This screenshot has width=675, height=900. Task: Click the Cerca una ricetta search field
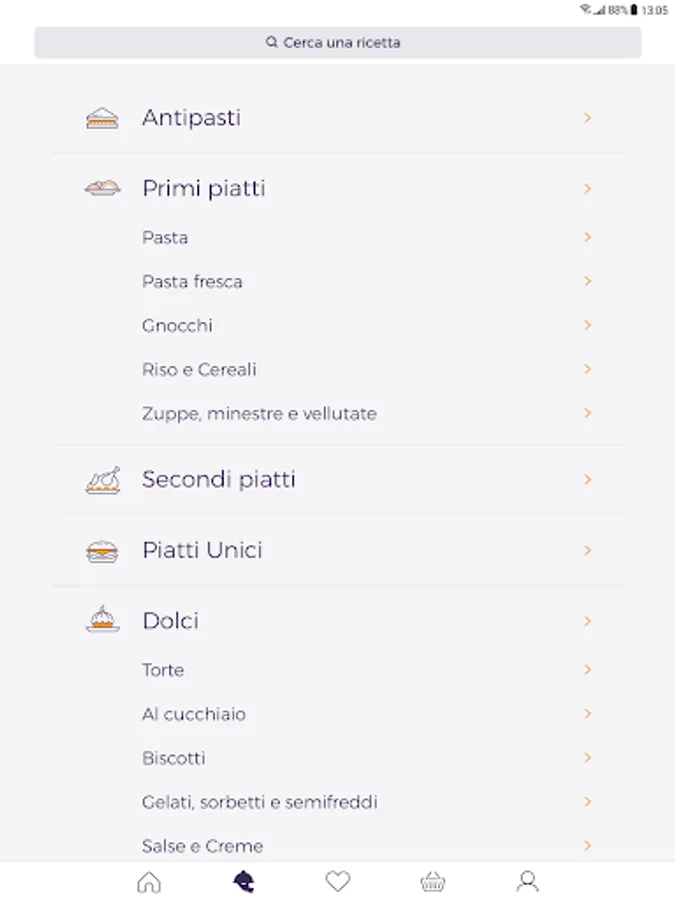pyautogui.click(x=338, y=42)
